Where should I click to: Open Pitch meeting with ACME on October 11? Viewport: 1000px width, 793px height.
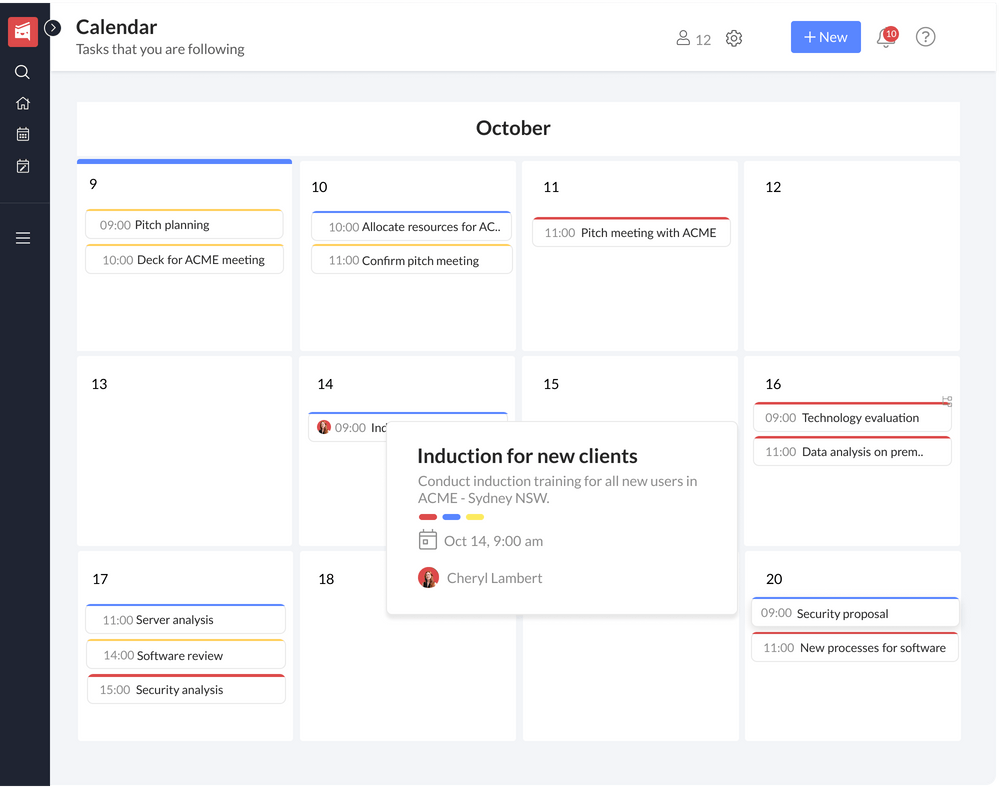coord(631,232)
